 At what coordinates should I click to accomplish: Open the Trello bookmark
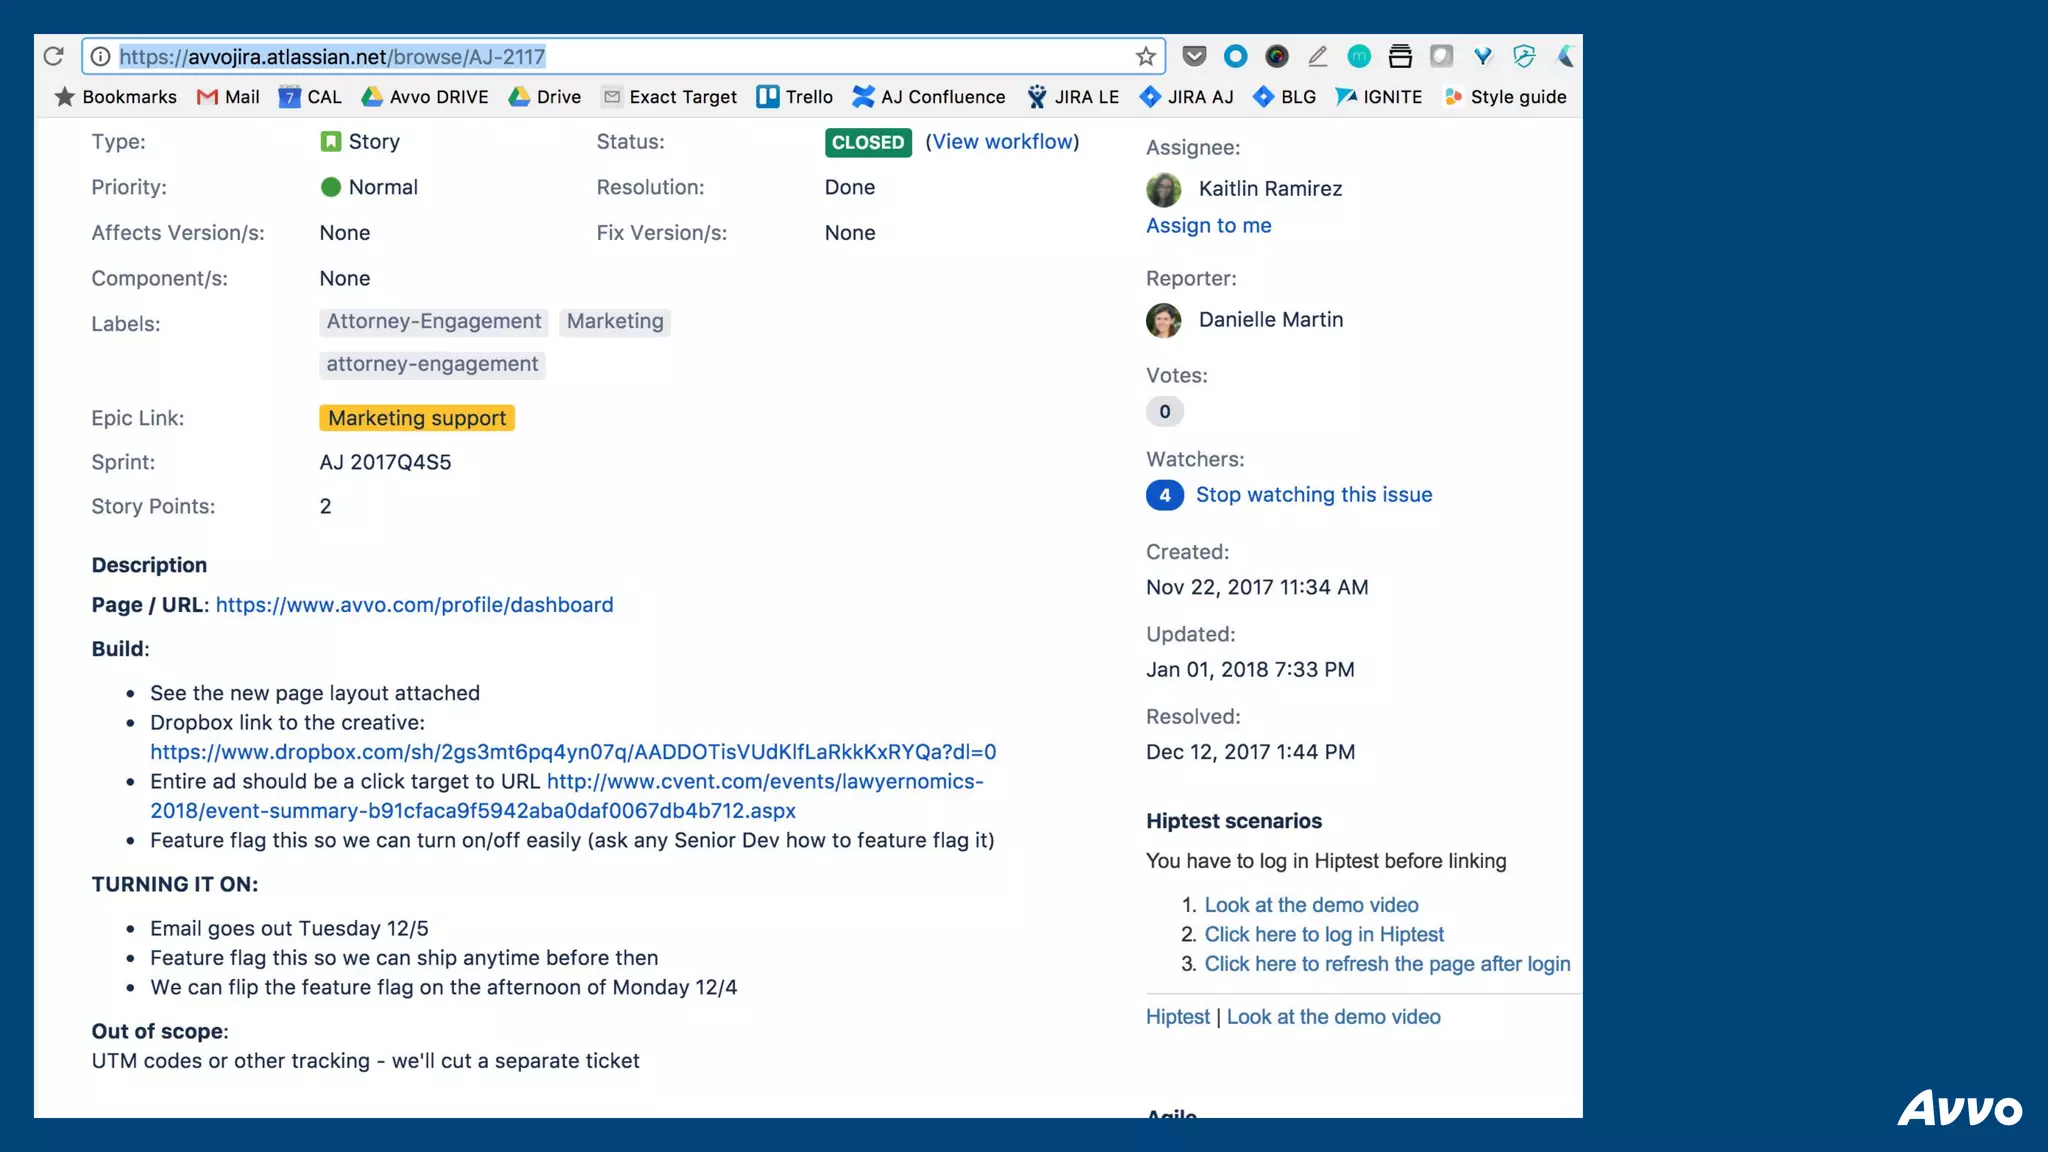795,97
